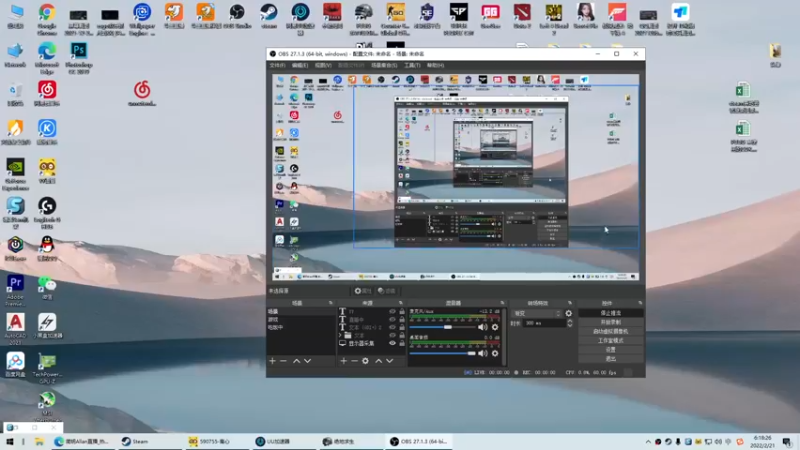Click the 停止推流 button
Viewport: 800px width, 450px height.
611,313
